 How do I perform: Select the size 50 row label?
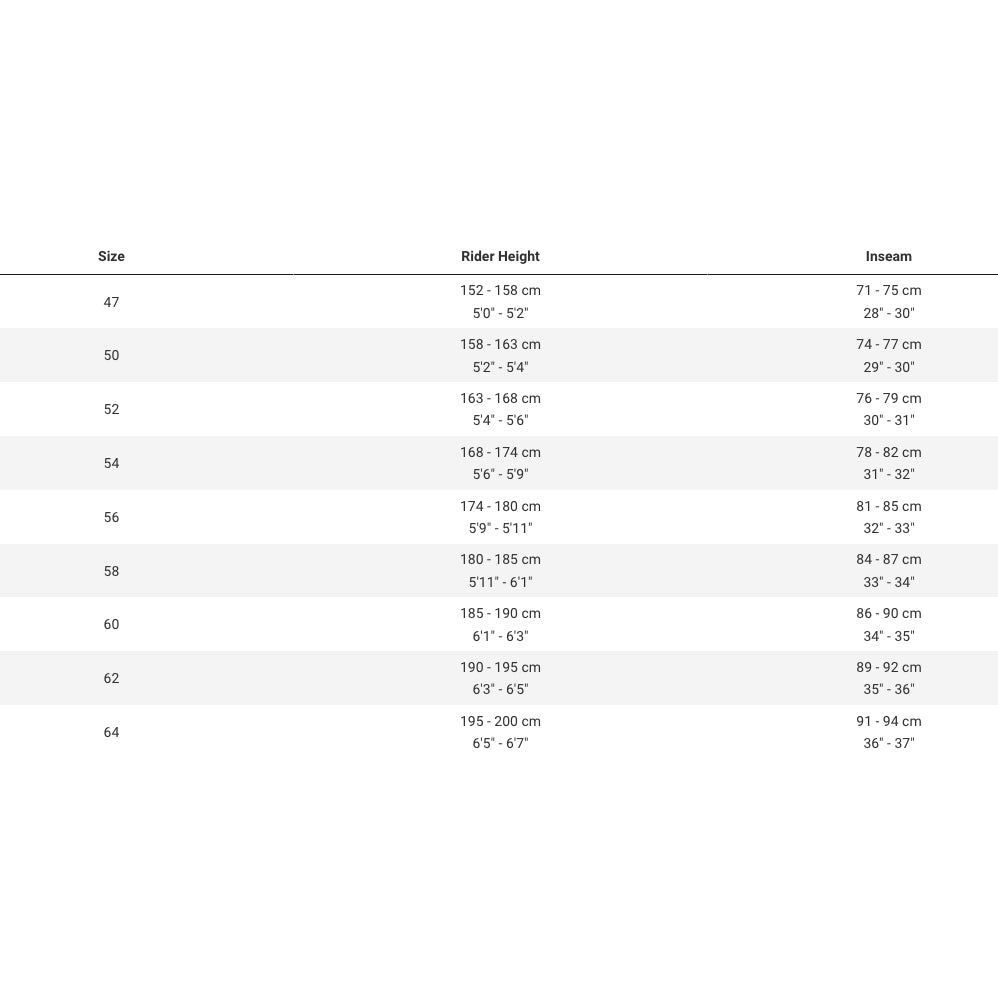coord(111,355)
